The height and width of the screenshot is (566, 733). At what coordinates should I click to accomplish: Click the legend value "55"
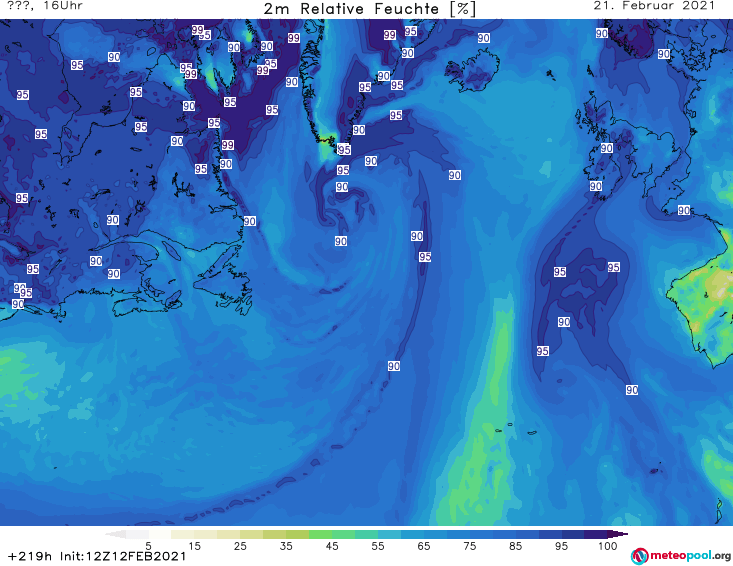click(x=378, y=546)
